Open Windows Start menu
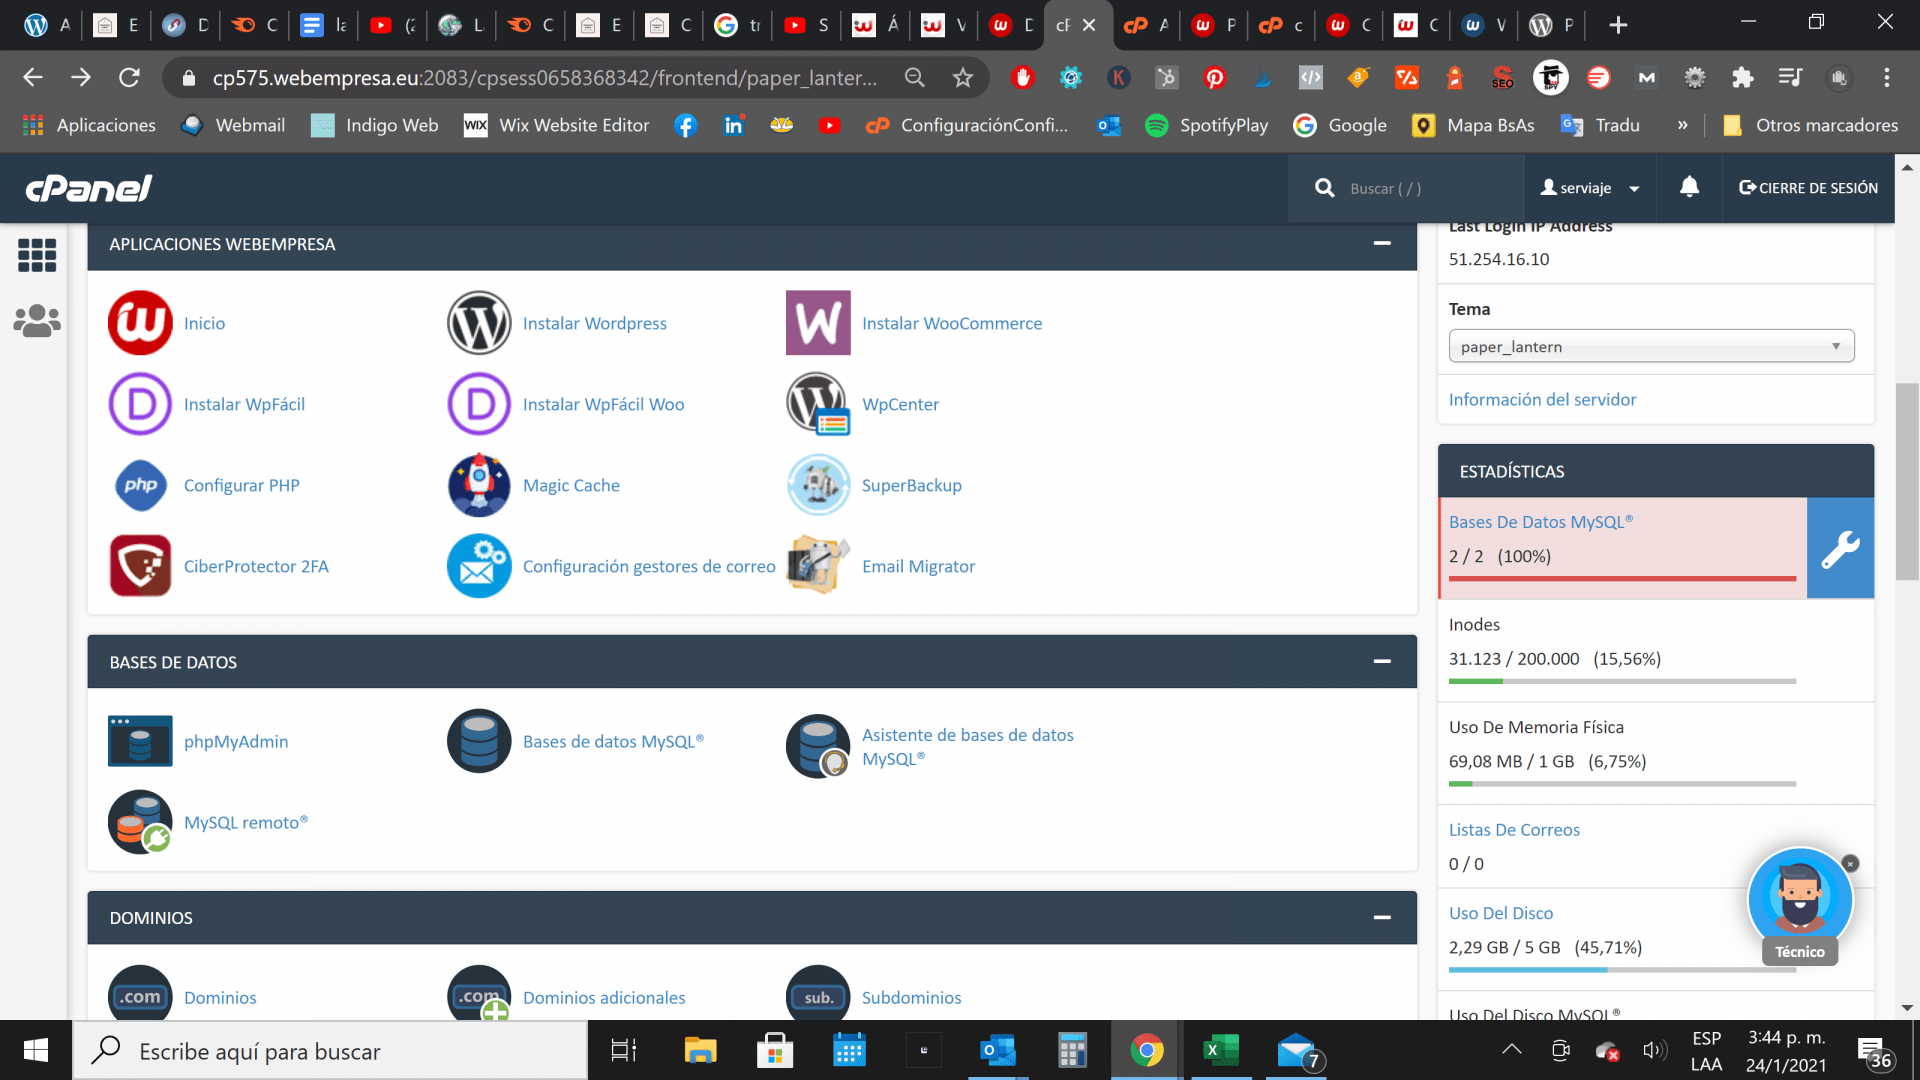This screenshot has width=1920, height=1080. tap(36, 1050)
